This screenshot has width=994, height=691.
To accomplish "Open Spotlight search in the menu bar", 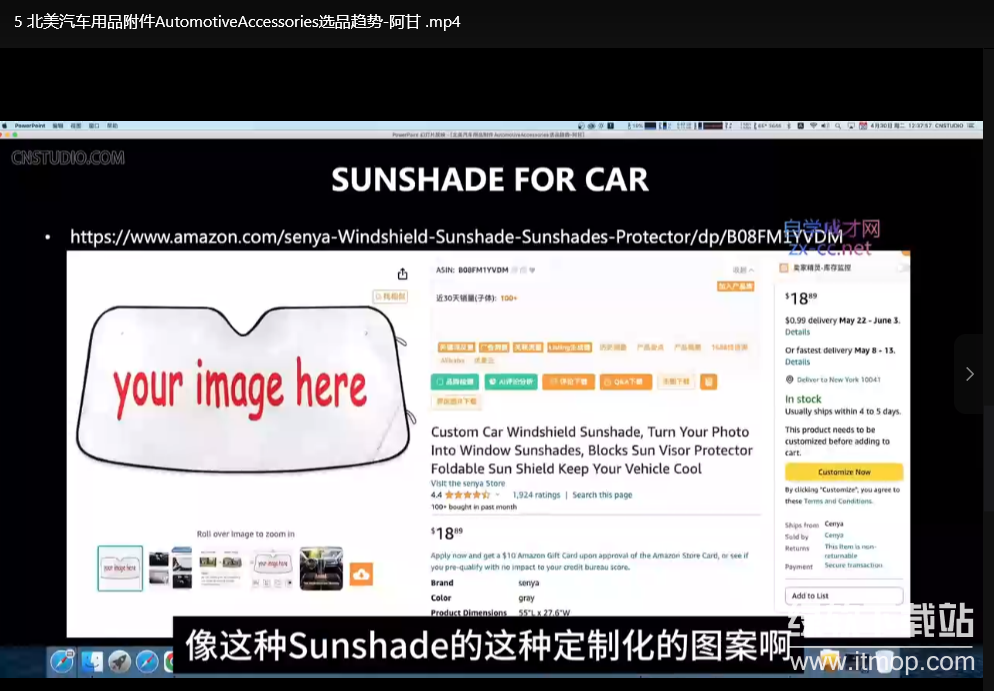I will 838,126.
